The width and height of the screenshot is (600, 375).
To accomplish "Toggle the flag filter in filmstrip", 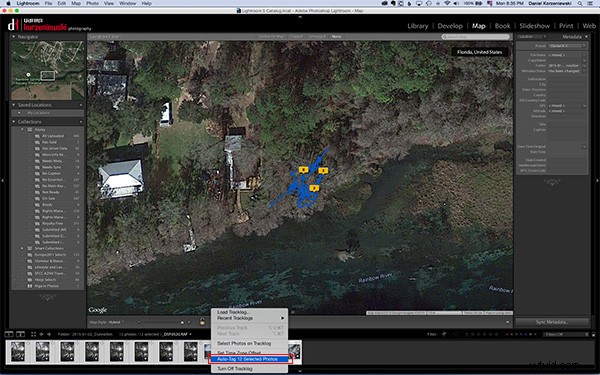I will (444, 334).
